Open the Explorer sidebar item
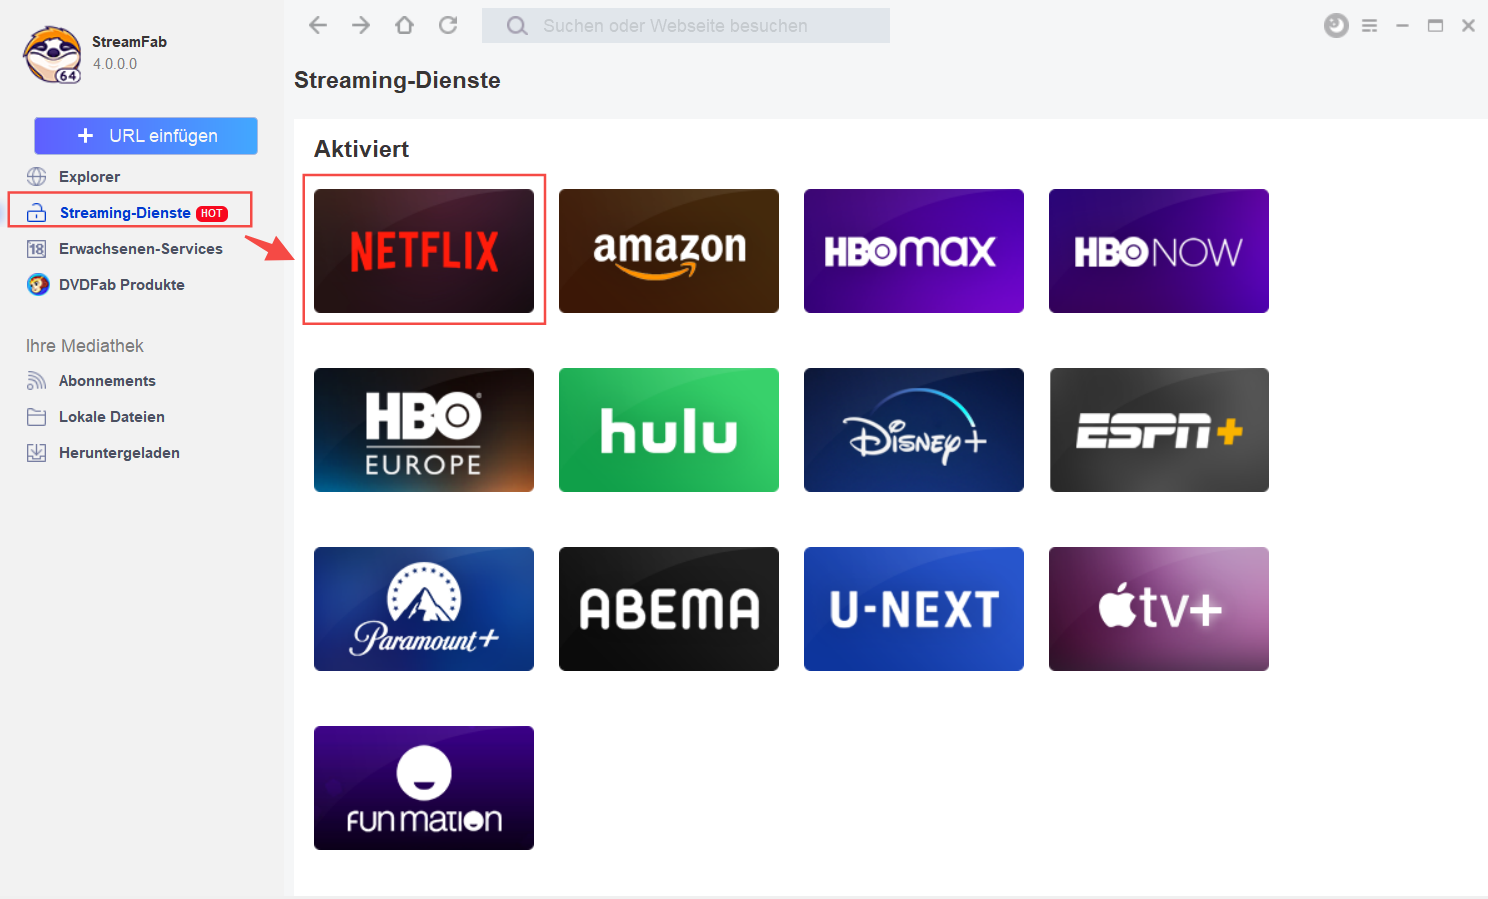 [89, 177]
